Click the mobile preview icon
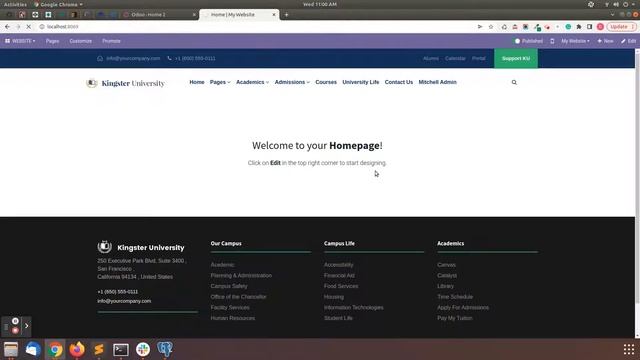This screenshot has height=360, width=640. pos(552,41)
